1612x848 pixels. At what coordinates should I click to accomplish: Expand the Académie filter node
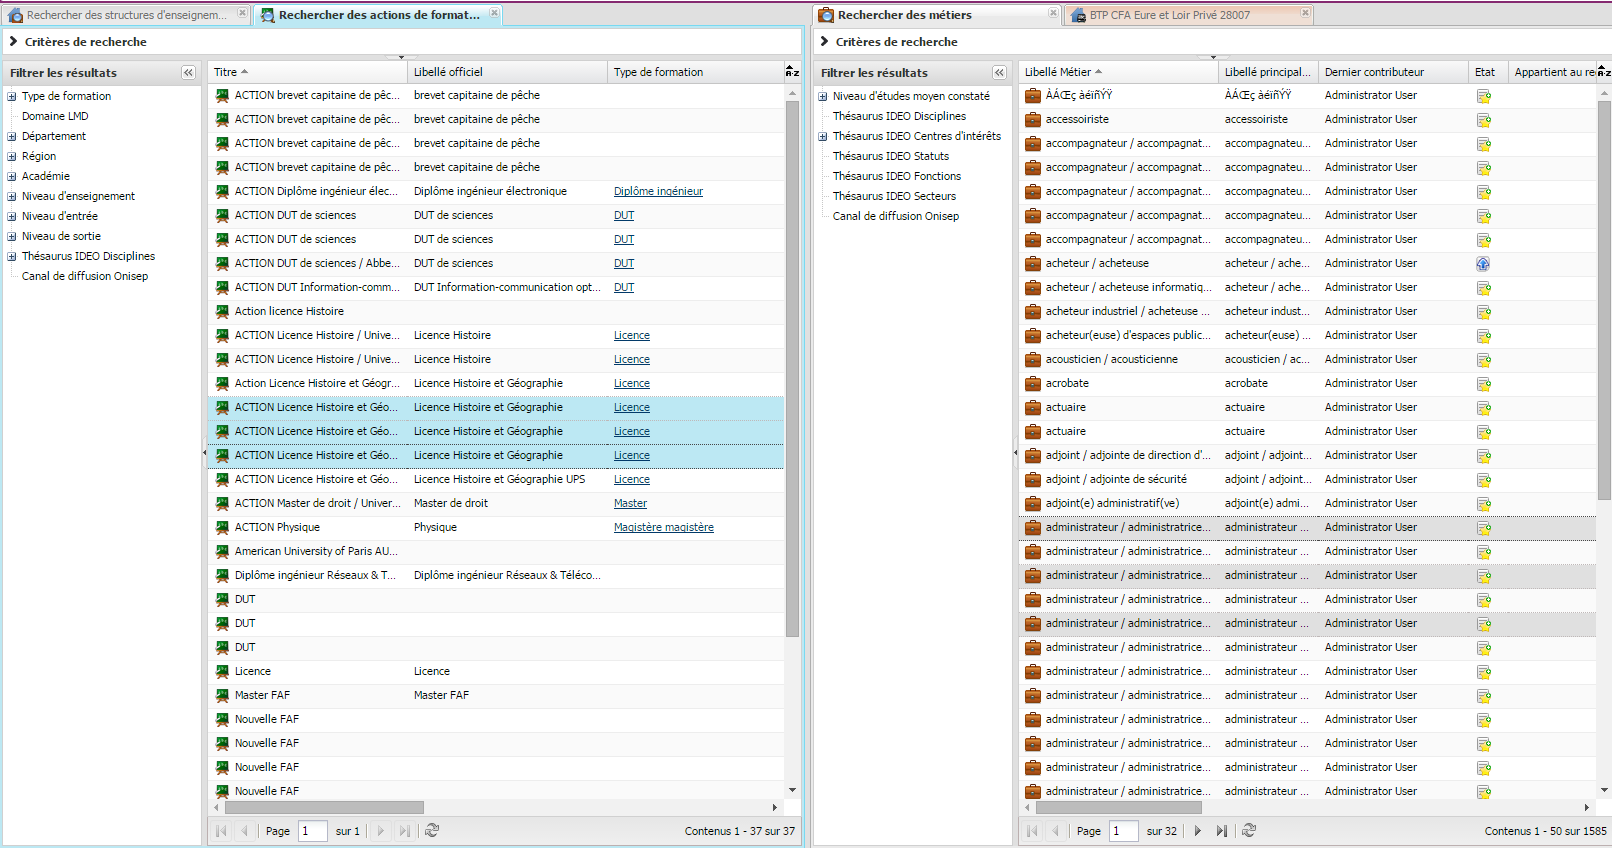[12, 177]
